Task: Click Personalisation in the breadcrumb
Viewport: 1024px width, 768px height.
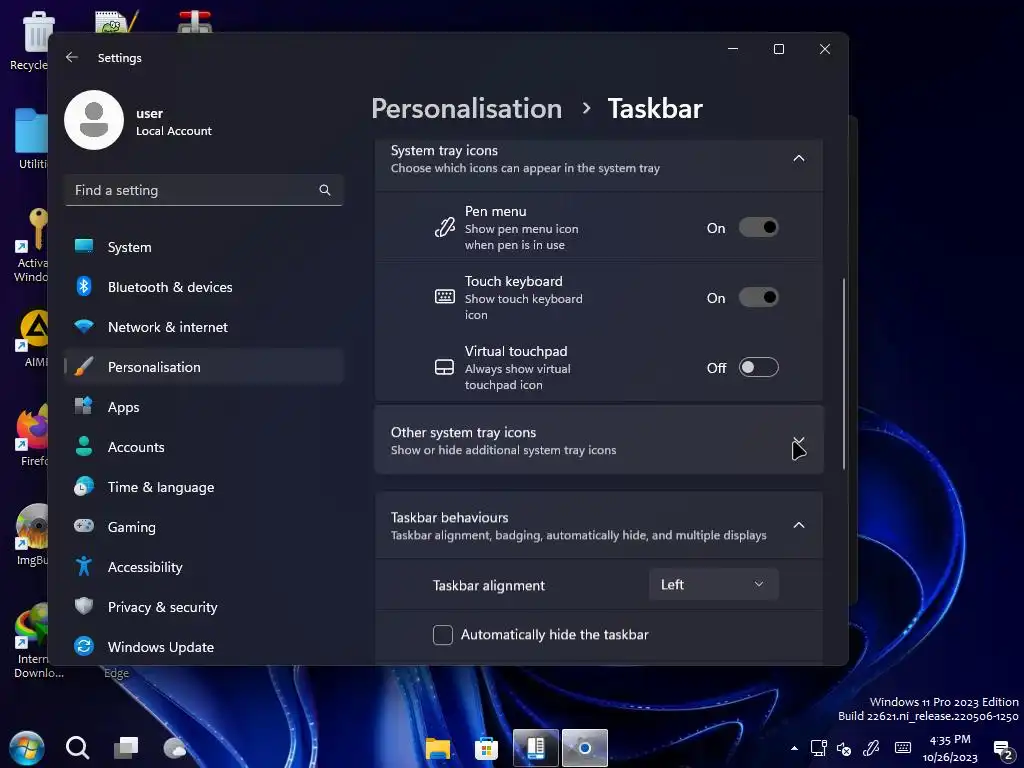Action: click(x=466, y=108)
